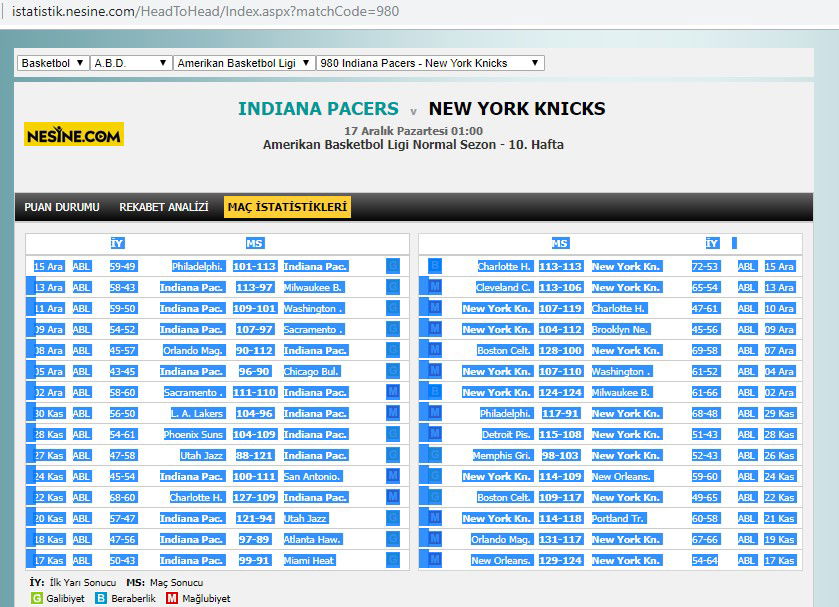Click Brooklyn Ne. team name
Image resolution: width=839 pixels, height=607 pixels.
(x=620, y=329)
